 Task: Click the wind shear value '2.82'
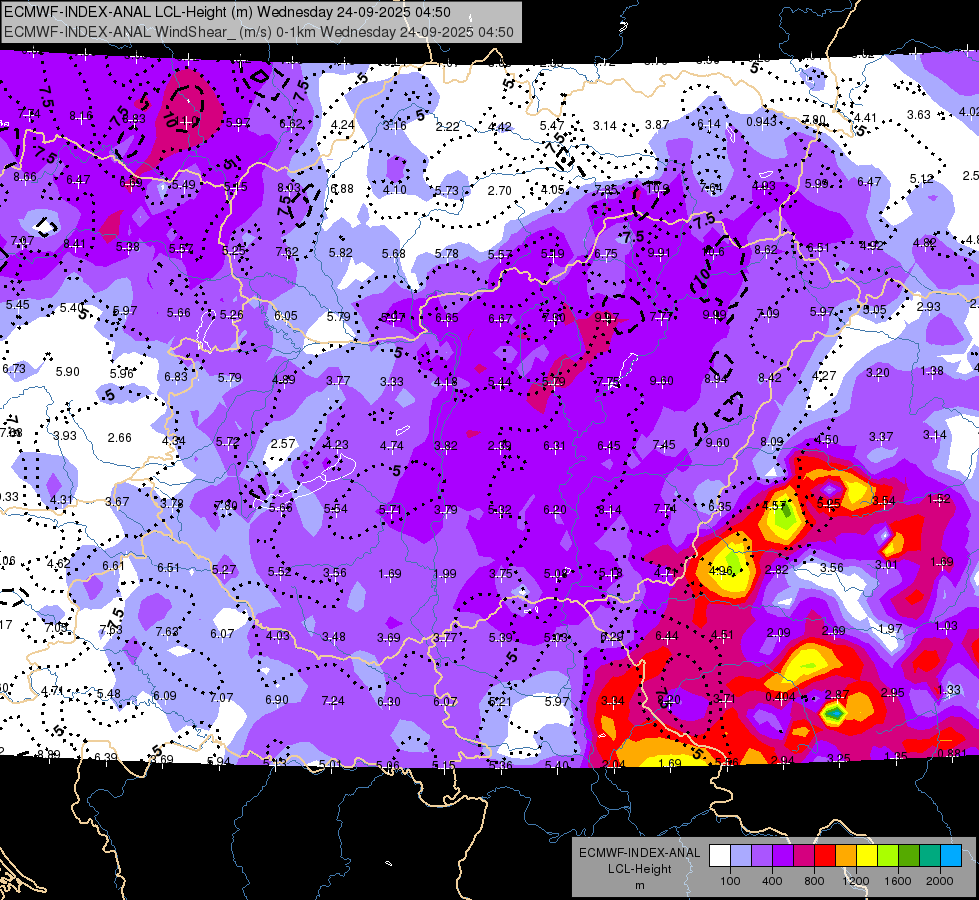tap(777, 570)
